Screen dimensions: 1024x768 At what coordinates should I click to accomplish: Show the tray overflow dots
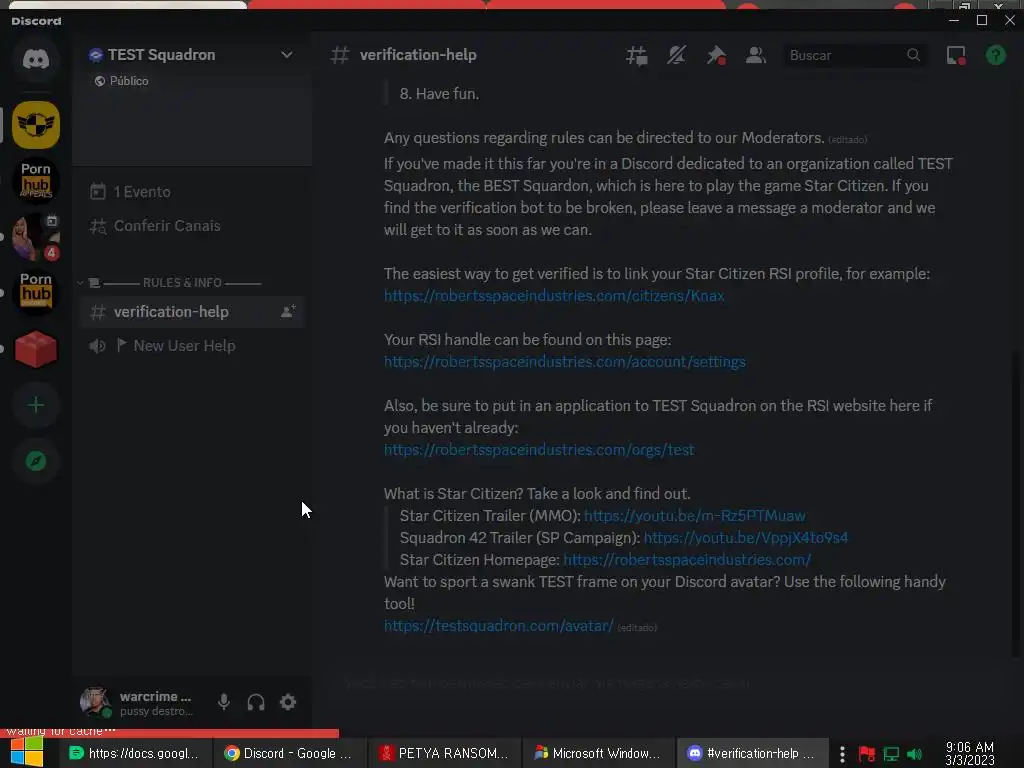point(842,754)
